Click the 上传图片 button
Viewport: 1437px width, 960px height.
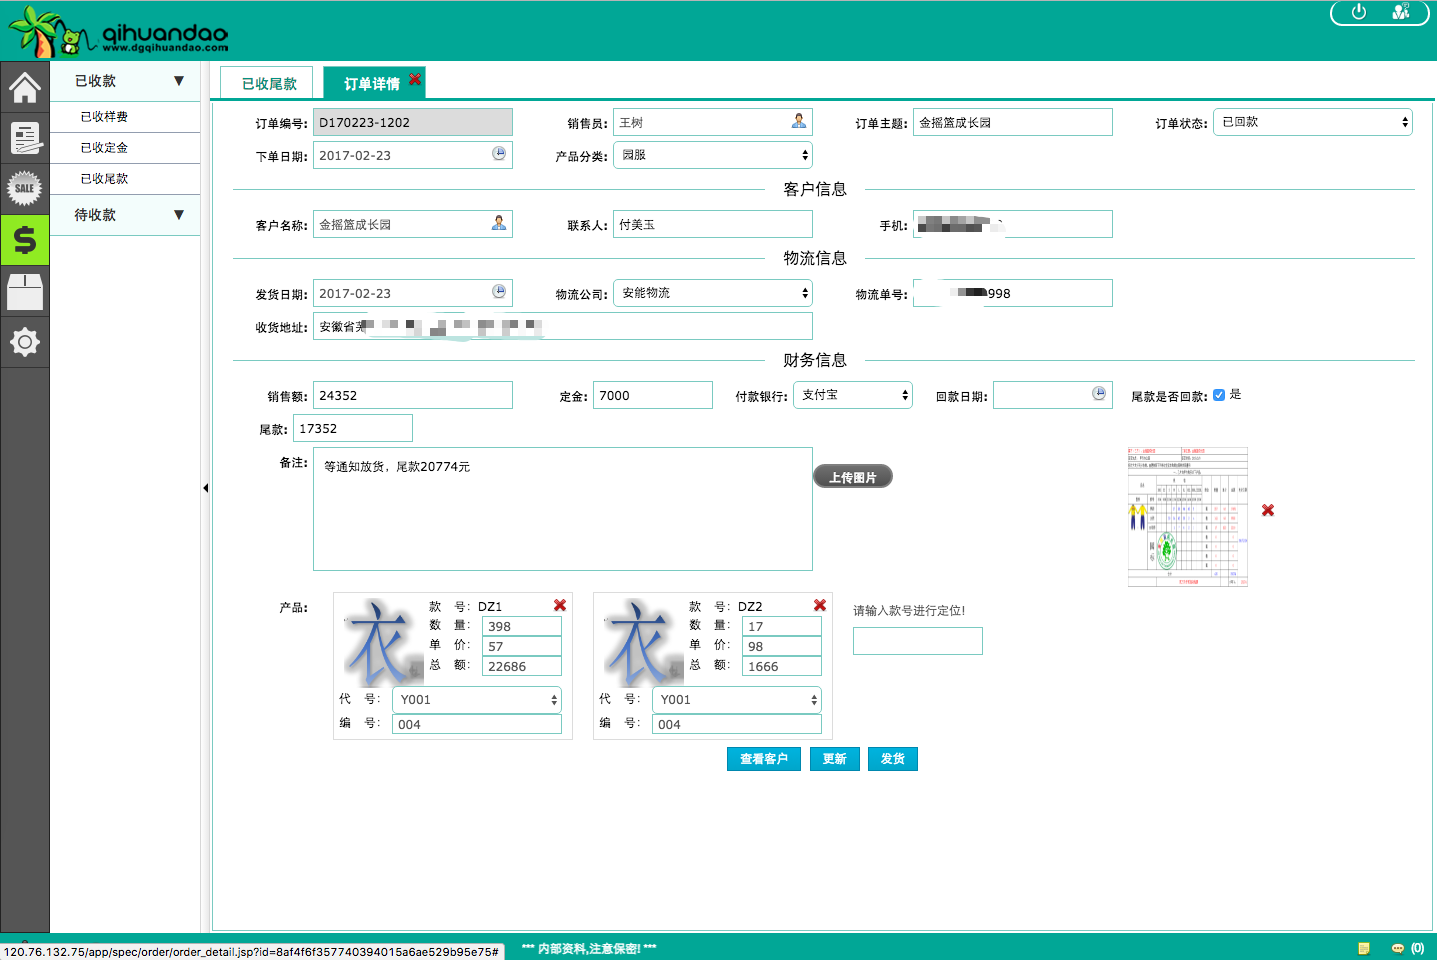click(x=852, y=477)
